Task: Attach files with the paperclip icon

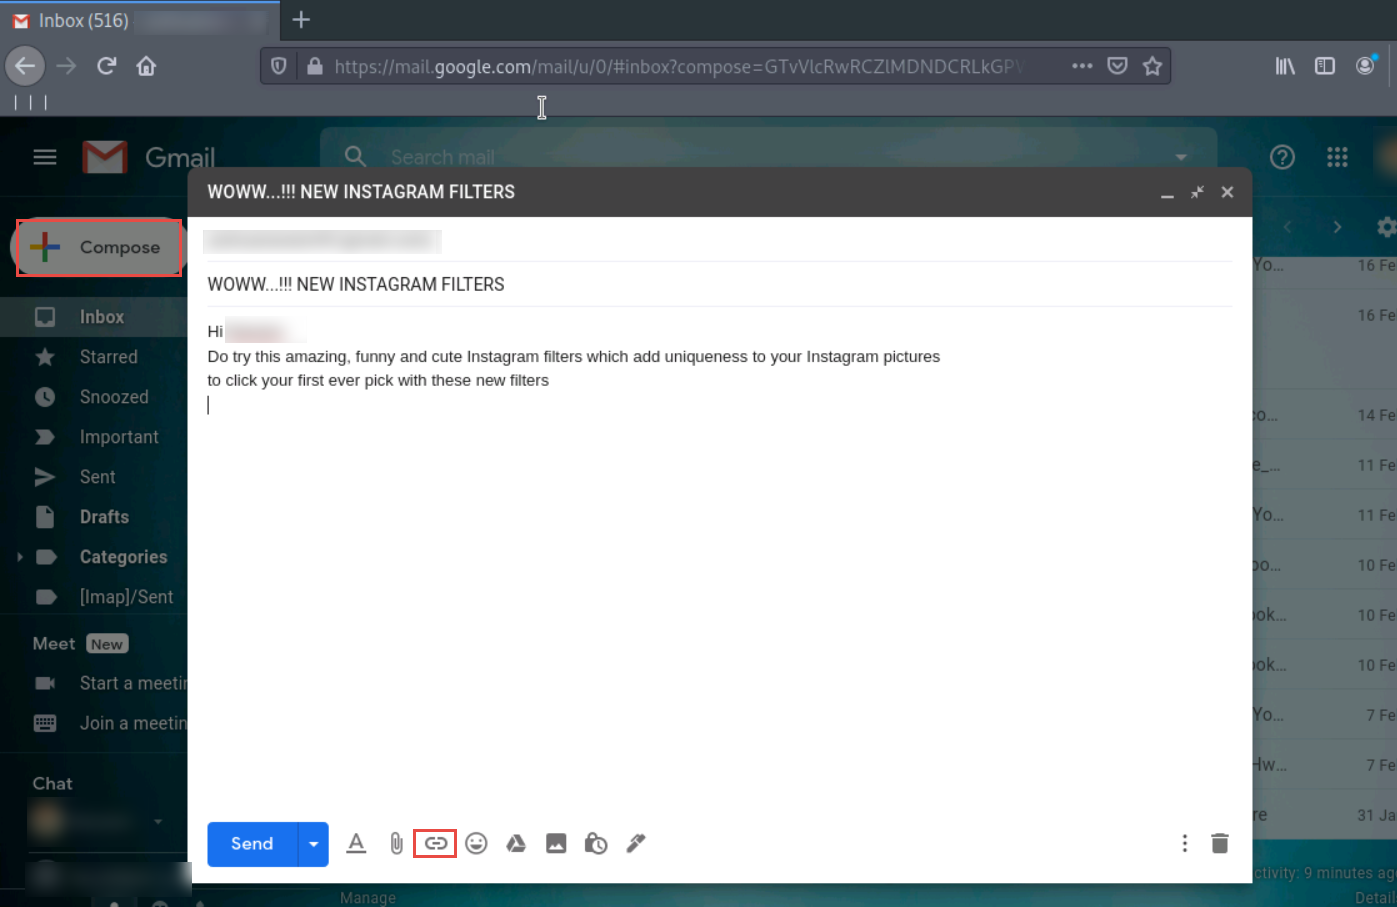Action: click(397, 844)
